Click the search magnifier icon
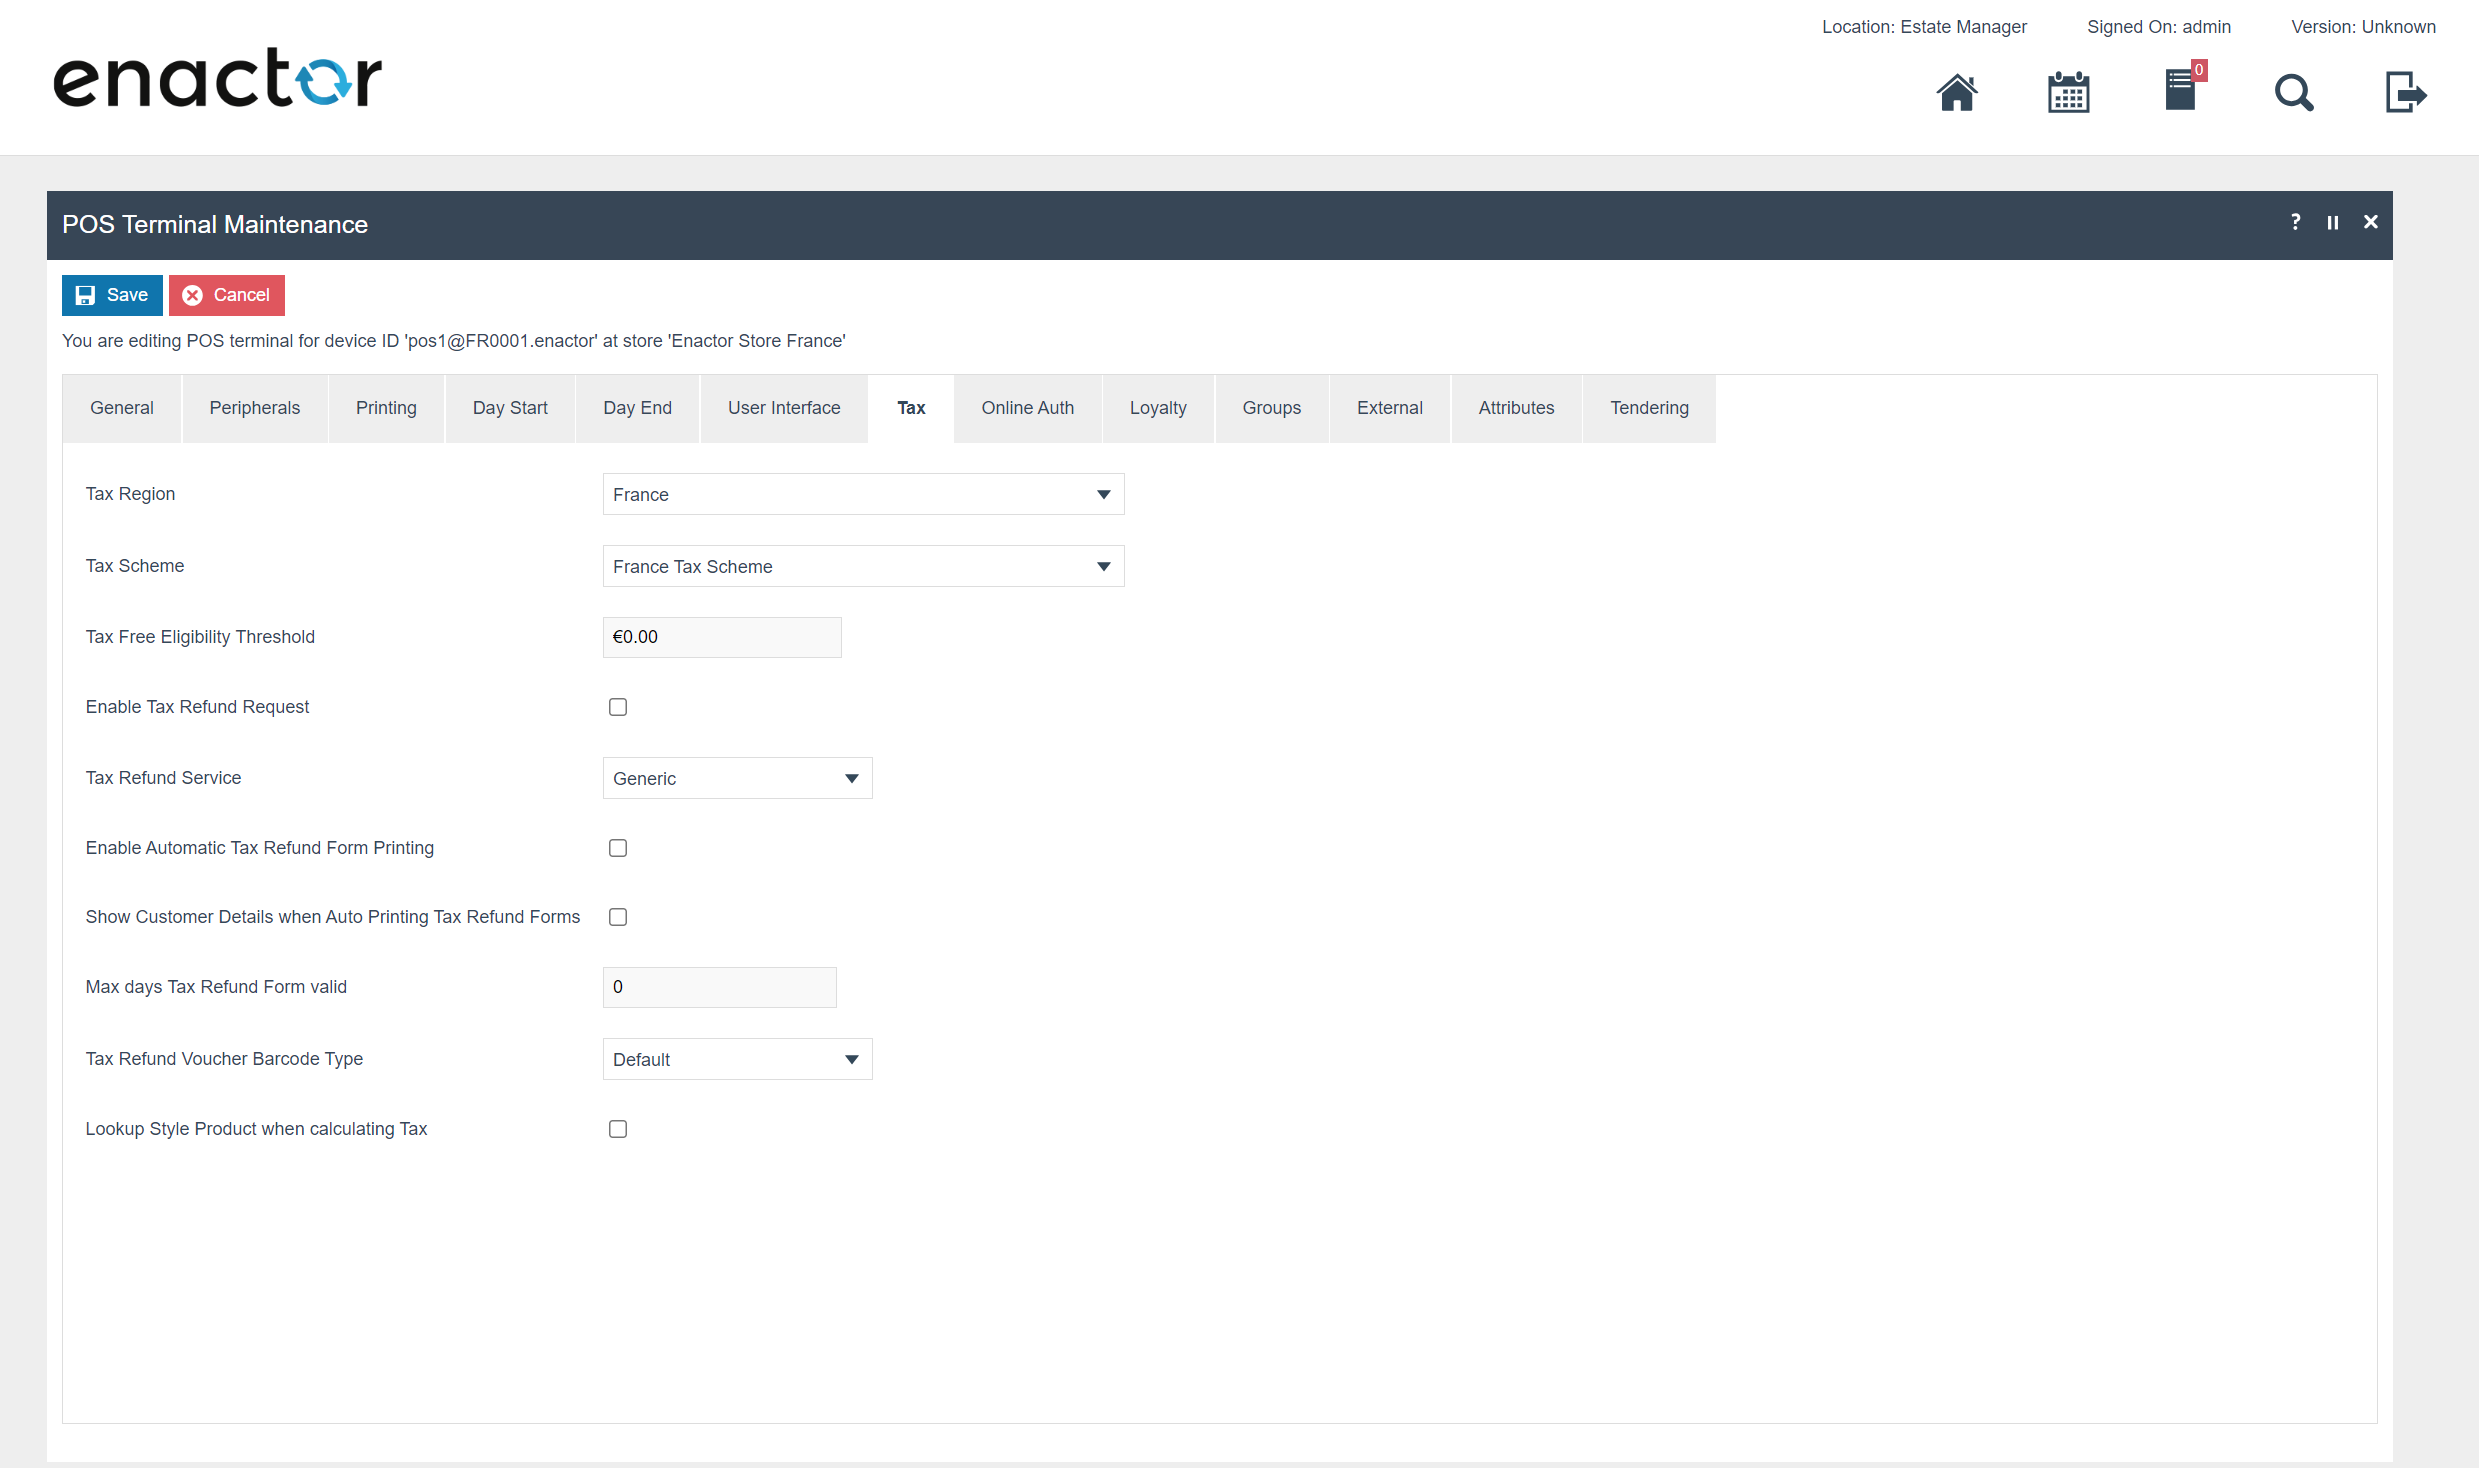 2293,93
